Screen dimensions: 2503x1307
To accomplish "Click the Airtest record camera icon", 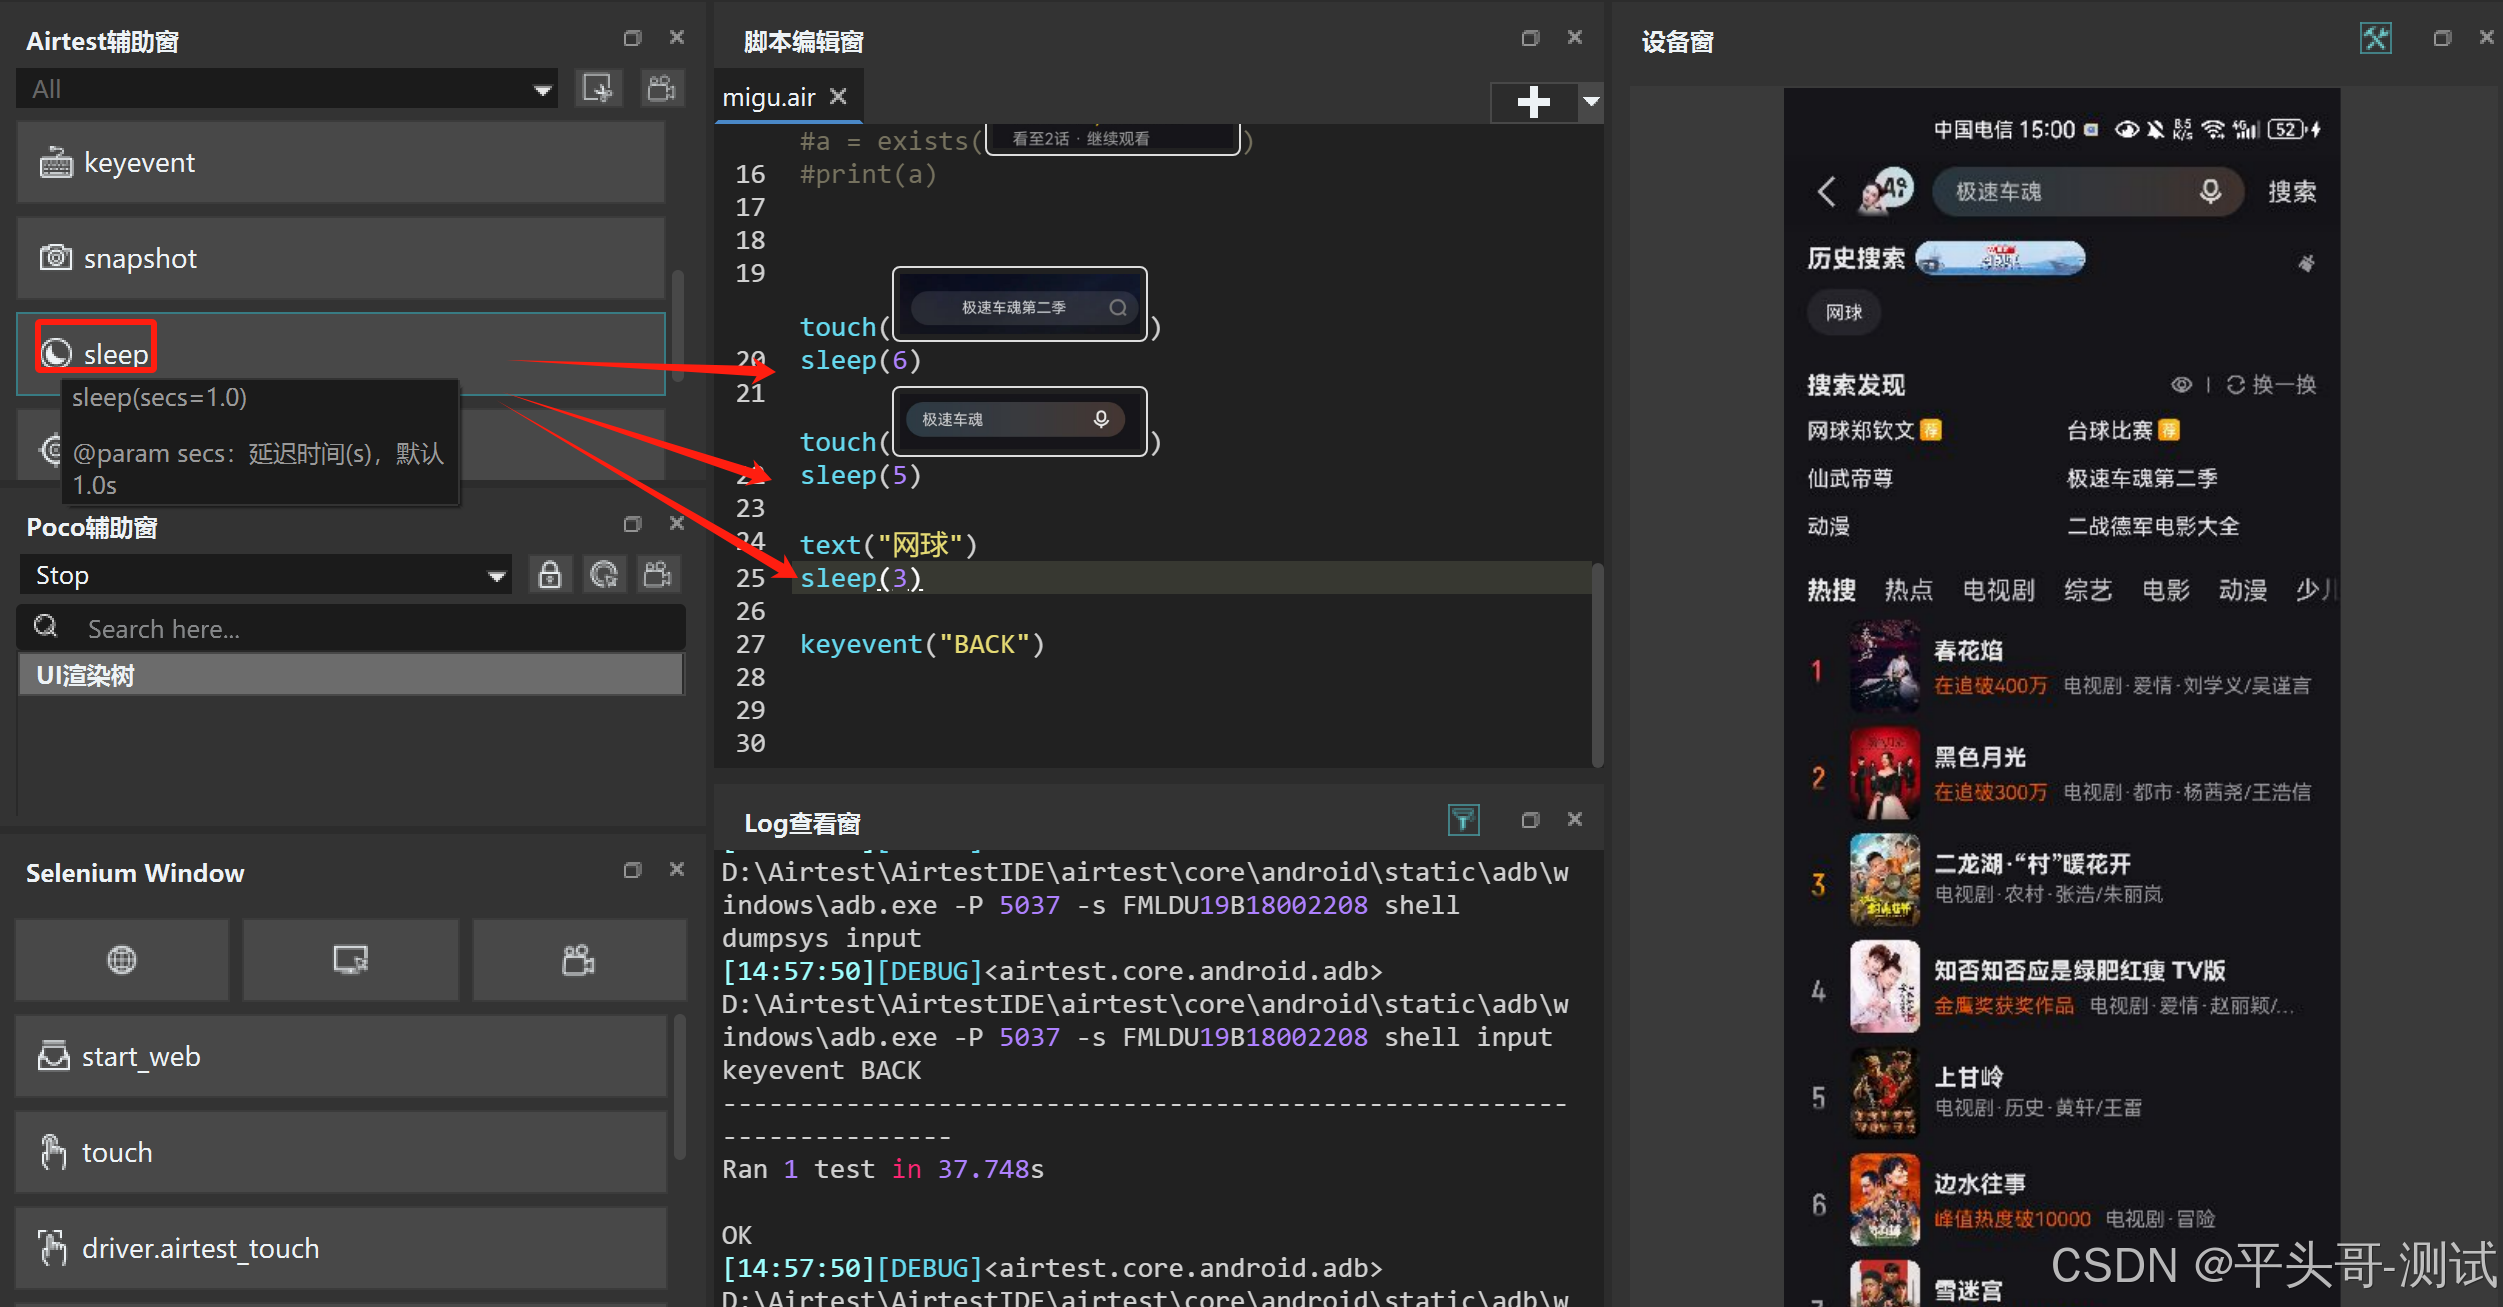I will coord(661,89).
